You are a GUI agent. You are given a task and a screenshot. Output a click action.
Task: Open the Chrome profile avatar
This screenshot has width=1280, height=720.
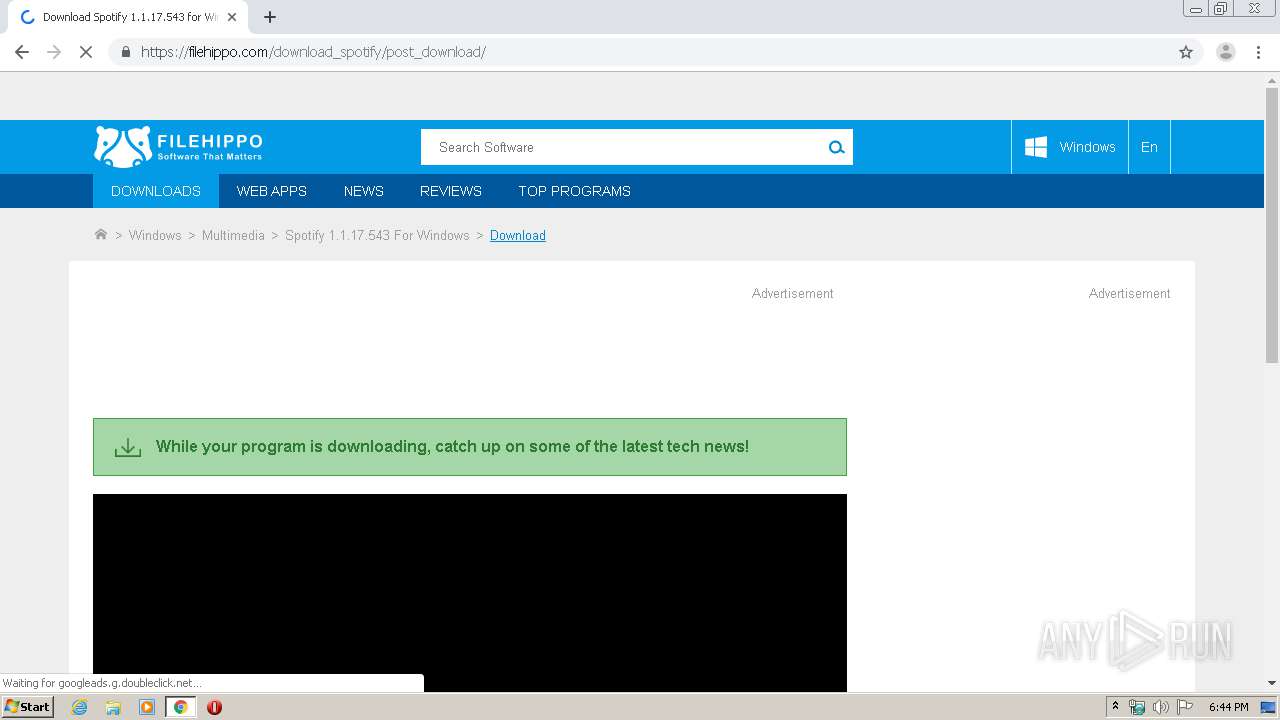click(x=1226, y=52)
